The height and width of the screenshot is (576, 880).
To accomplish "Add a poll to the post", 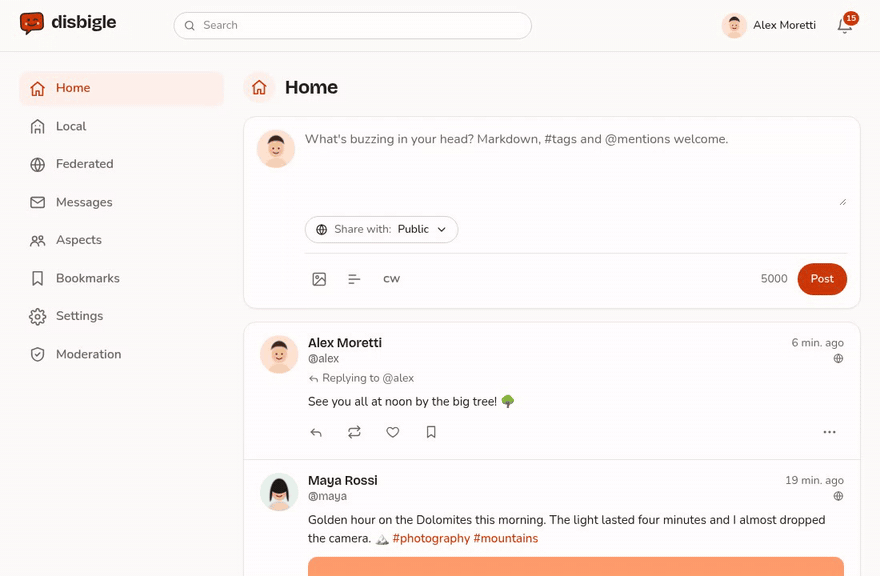I will (x=354, y=279).
